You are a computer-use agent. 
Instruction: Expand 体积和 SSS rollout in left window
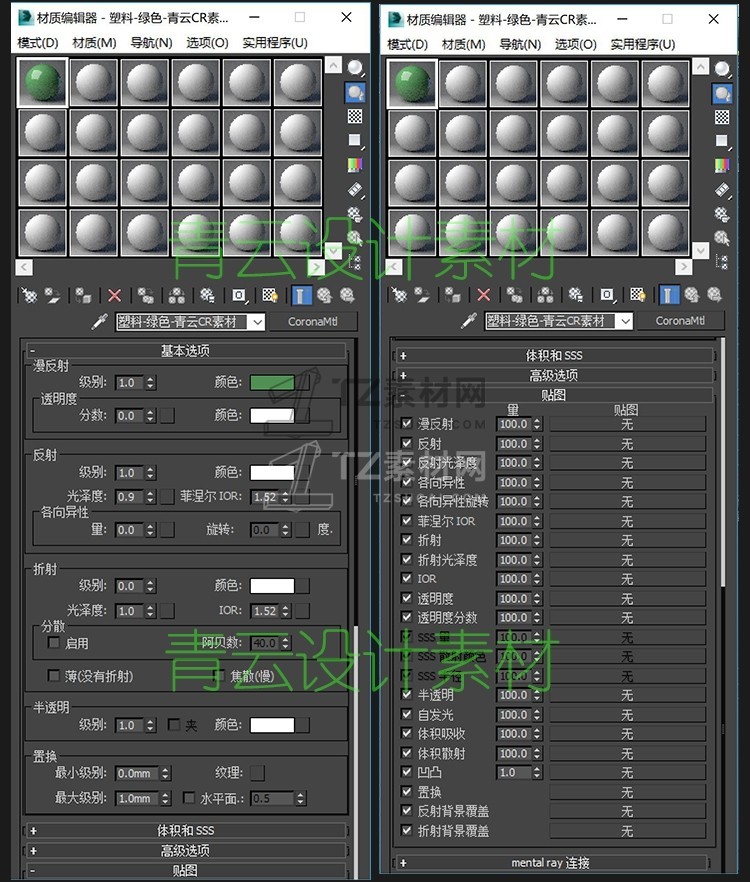tap(185, 831)
